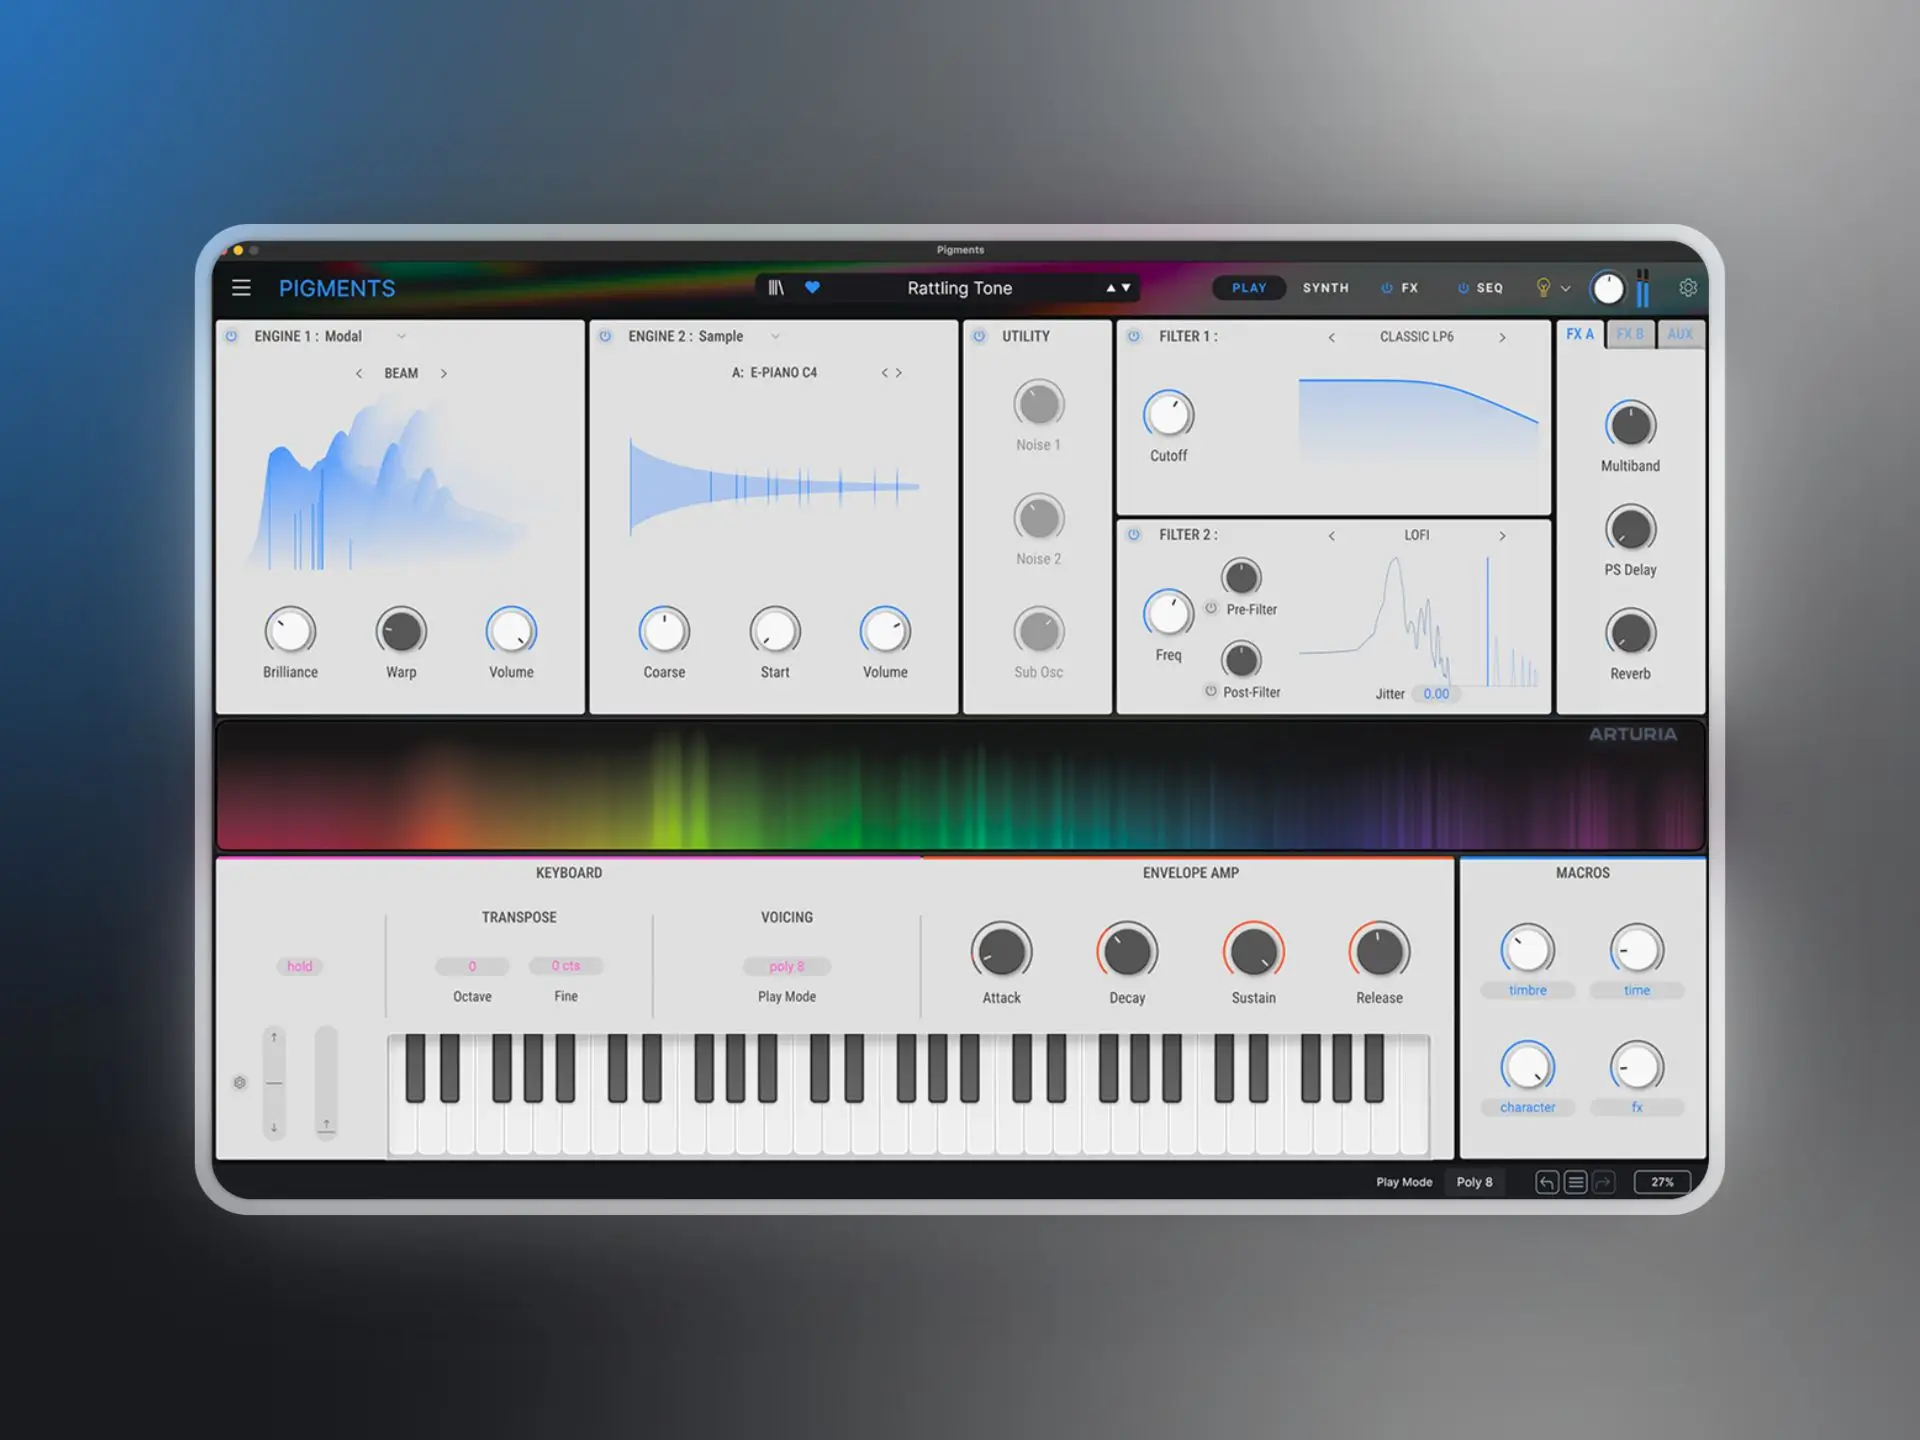Click the Poly 8 status bar value
The width and height of the screenshot is (1920, 1440).
[1474, 1182]
